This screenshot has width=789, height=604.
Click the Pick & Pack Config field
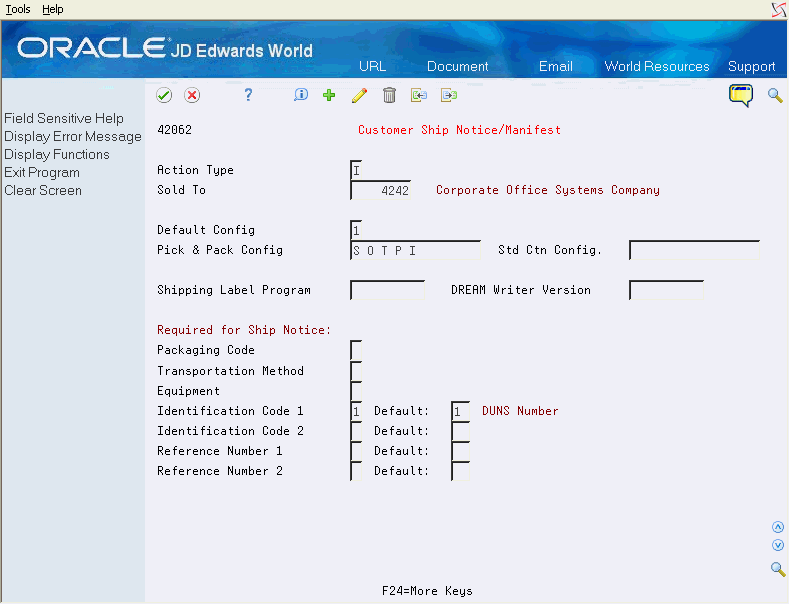(416, 250)
